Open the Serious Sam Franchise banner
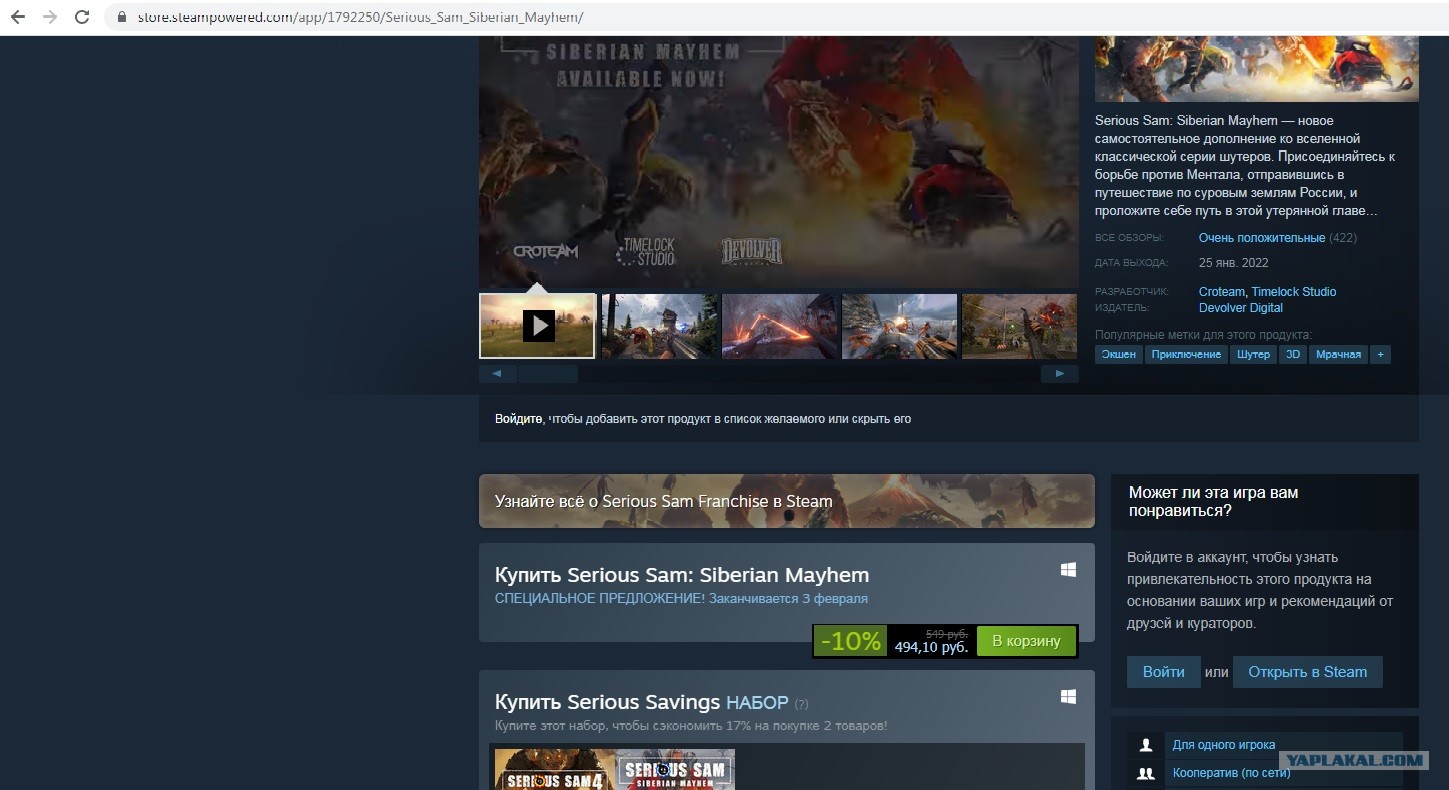This screenshot has width=1449, height=790. pos(787,501)
